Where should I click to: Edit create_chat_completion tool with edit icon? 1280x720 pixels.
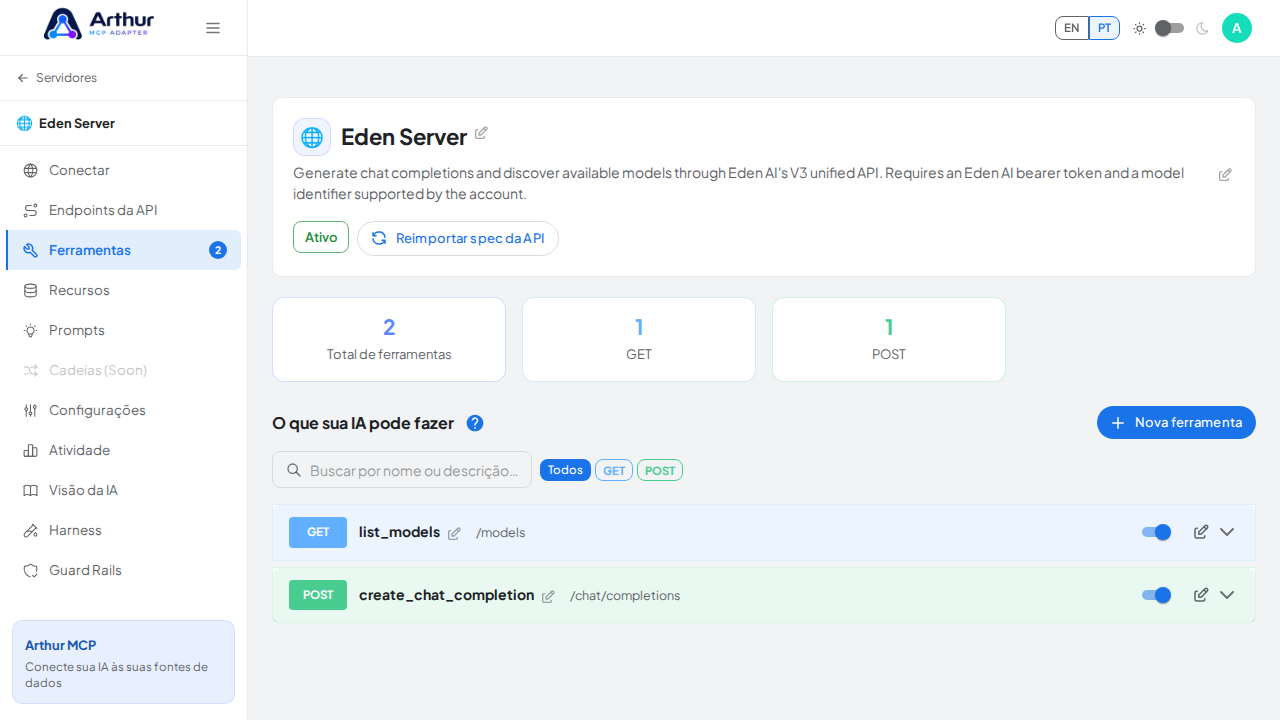pos(1201,595)
